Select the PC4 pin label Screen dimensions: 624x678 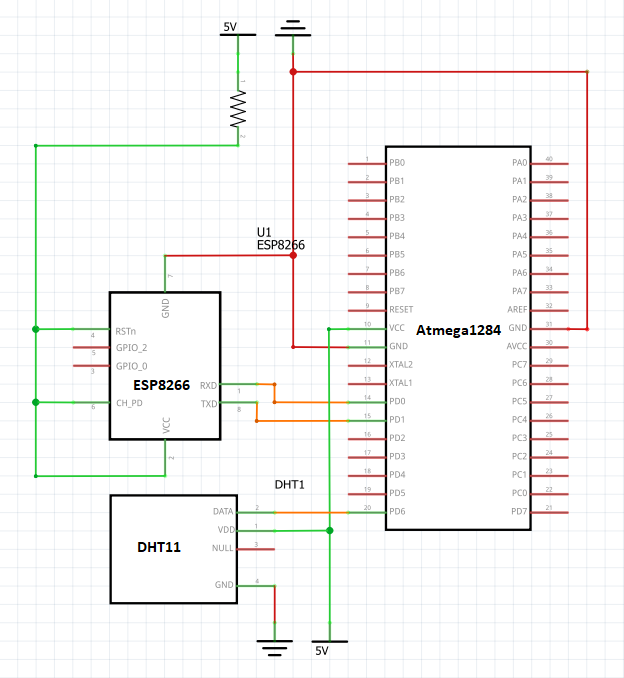tap(520, 419)
